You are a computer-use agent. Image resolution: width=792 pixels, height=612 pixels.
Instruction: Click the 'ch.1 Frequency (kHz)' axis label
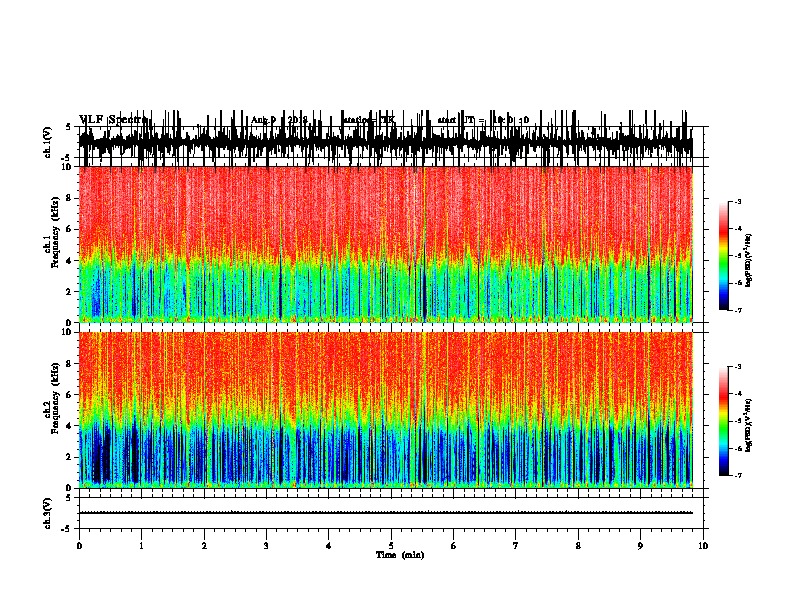(52, 232)
